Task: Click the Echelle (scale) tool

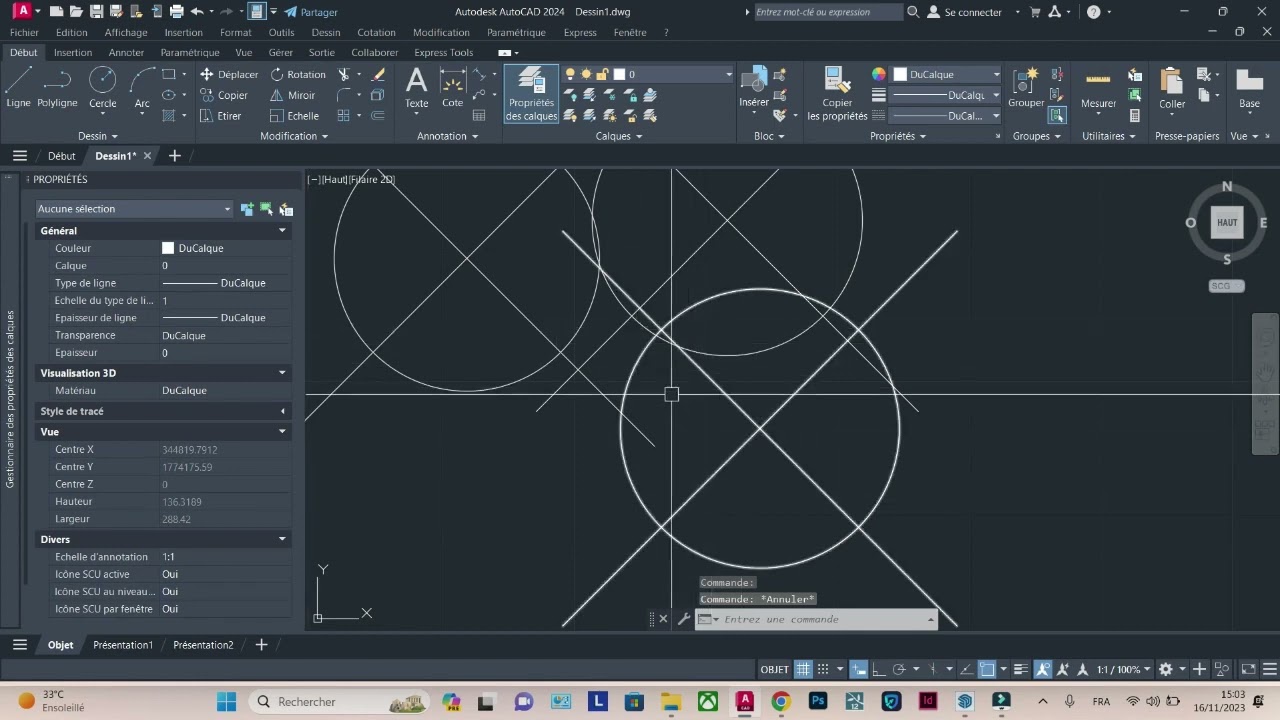Action: [294, 116]
